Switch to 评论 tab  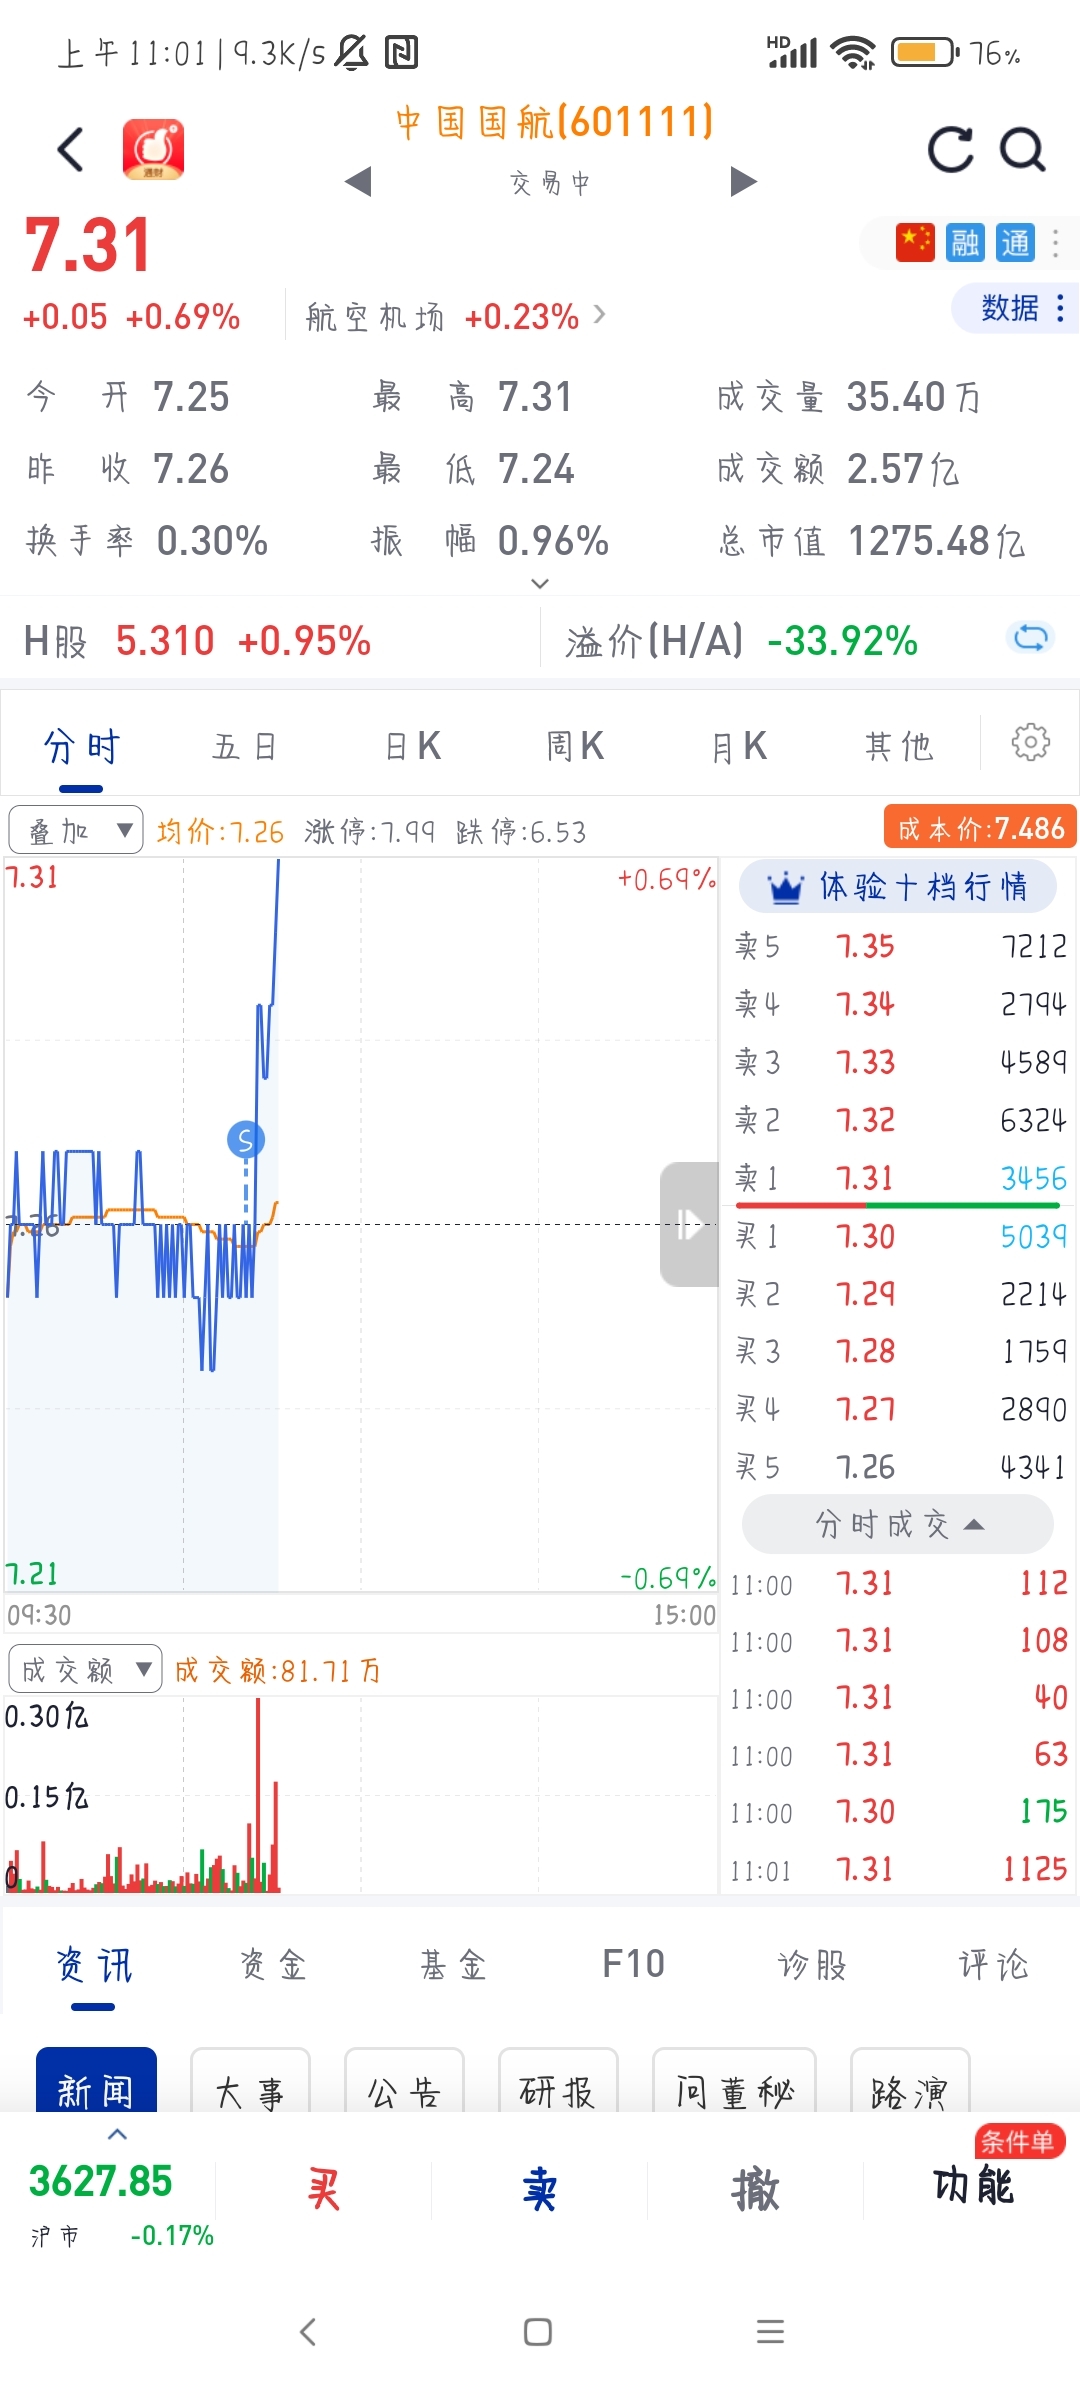click(x=993, y=1965)
